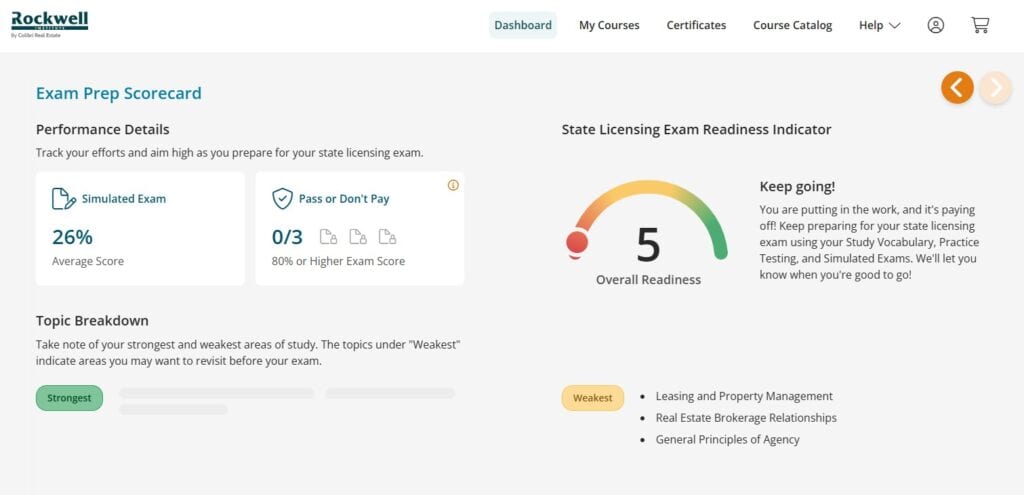Image resolution: width=1024 pixels, height=495 pixels.
Task: Click Leasing and Property Management topic
Action: click(x=744, y=396)
